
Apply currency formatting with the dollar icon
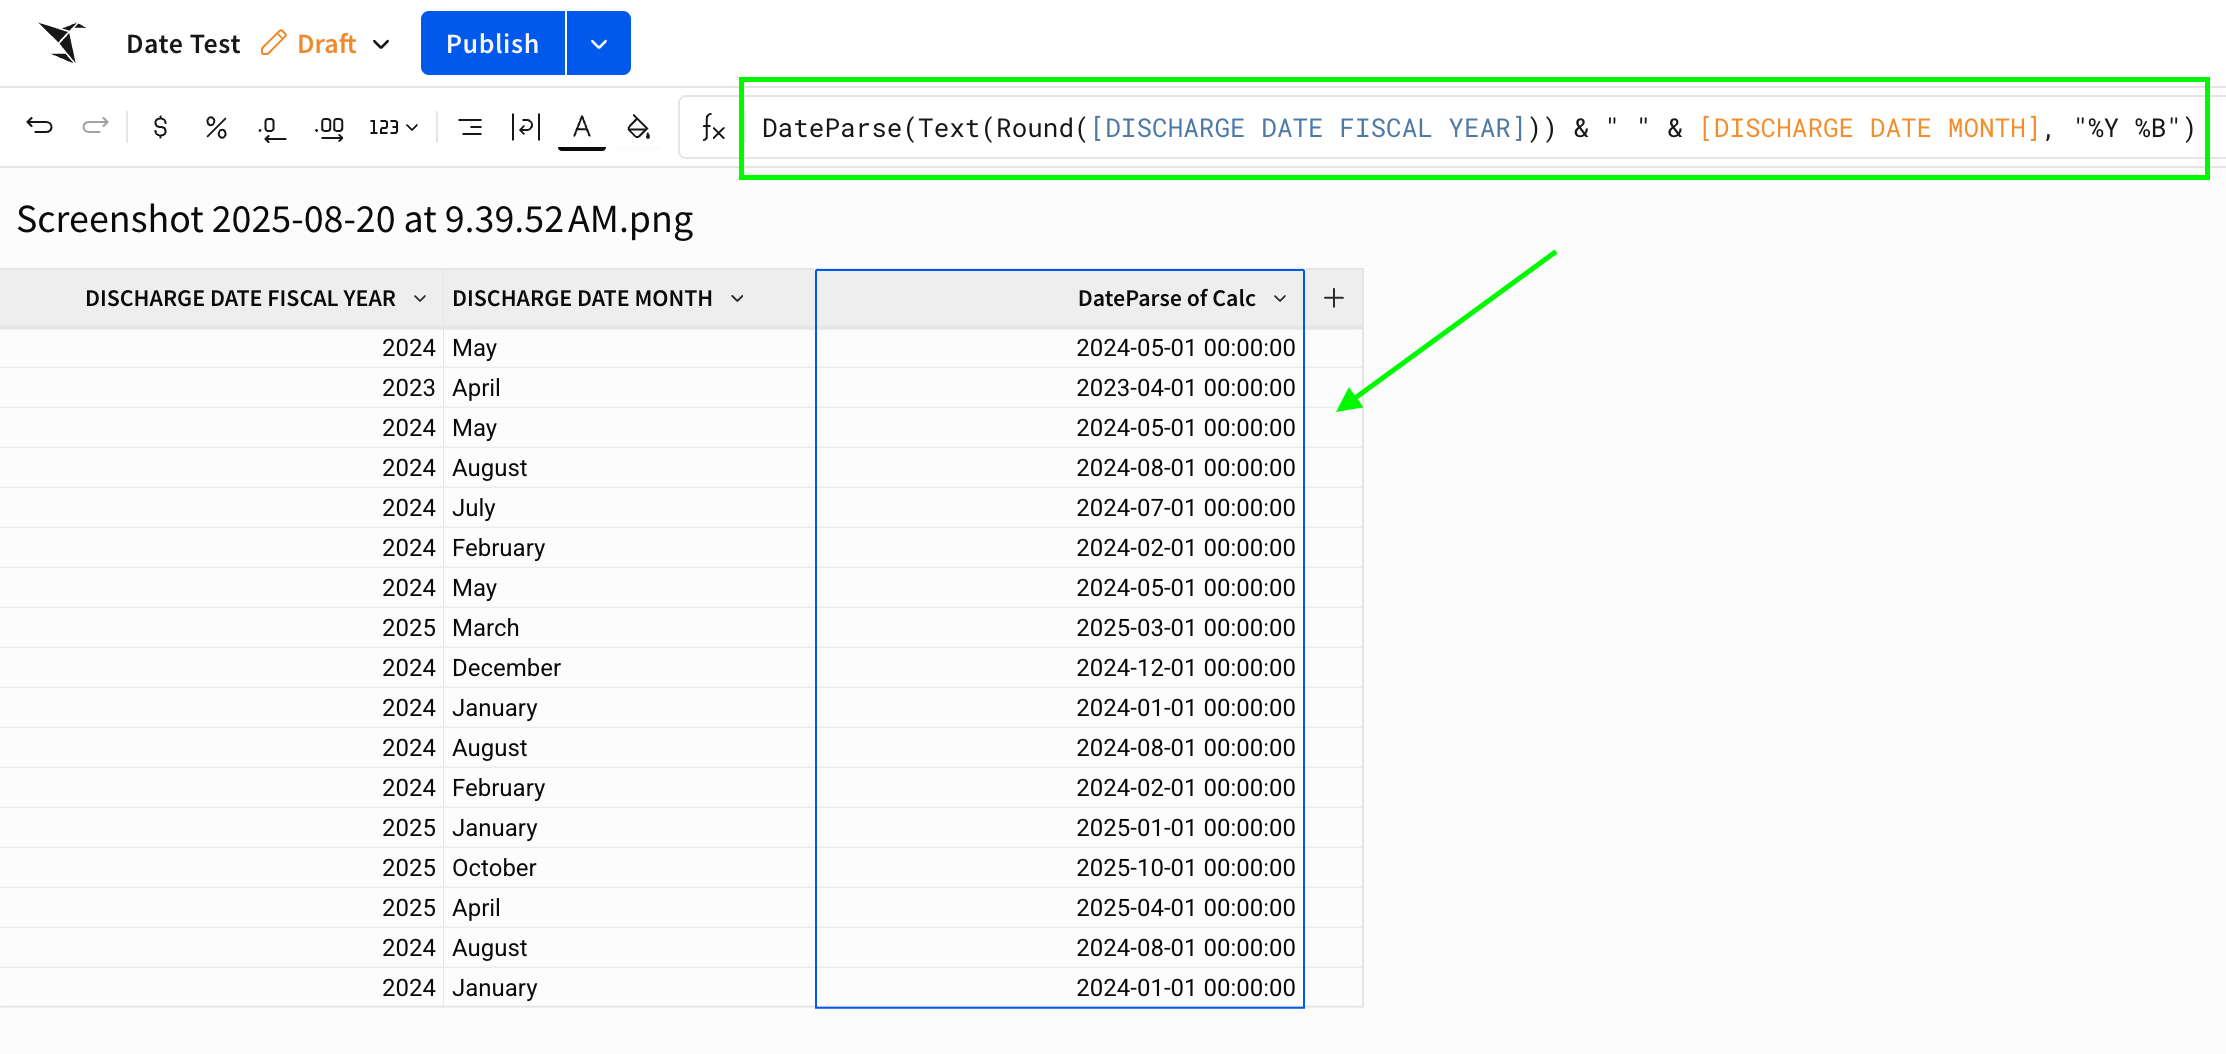tap(160, 127)
